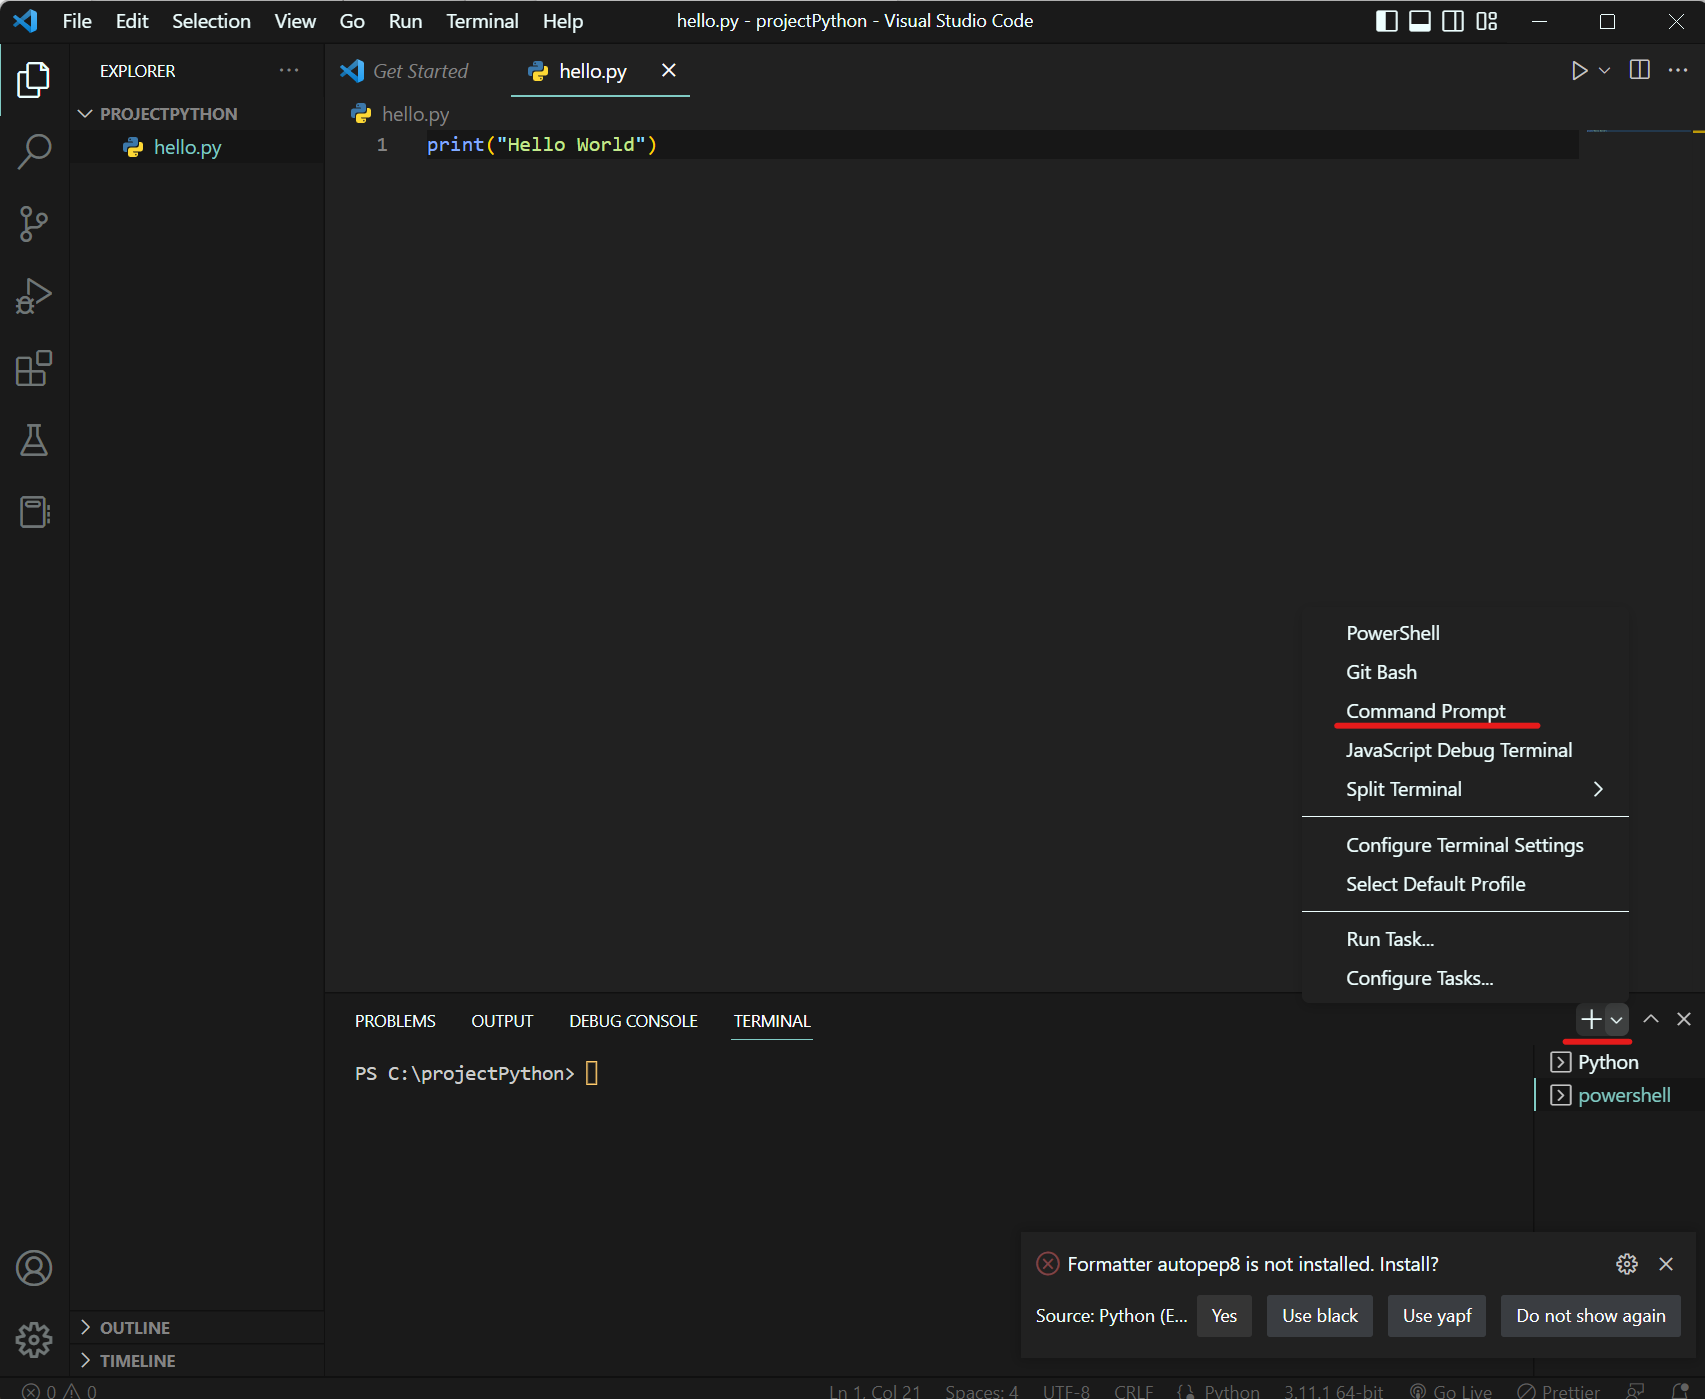The width and height of the screenshot is (1705, 1399).
Task: Open the Search view icon
Action: click(34, 152)
